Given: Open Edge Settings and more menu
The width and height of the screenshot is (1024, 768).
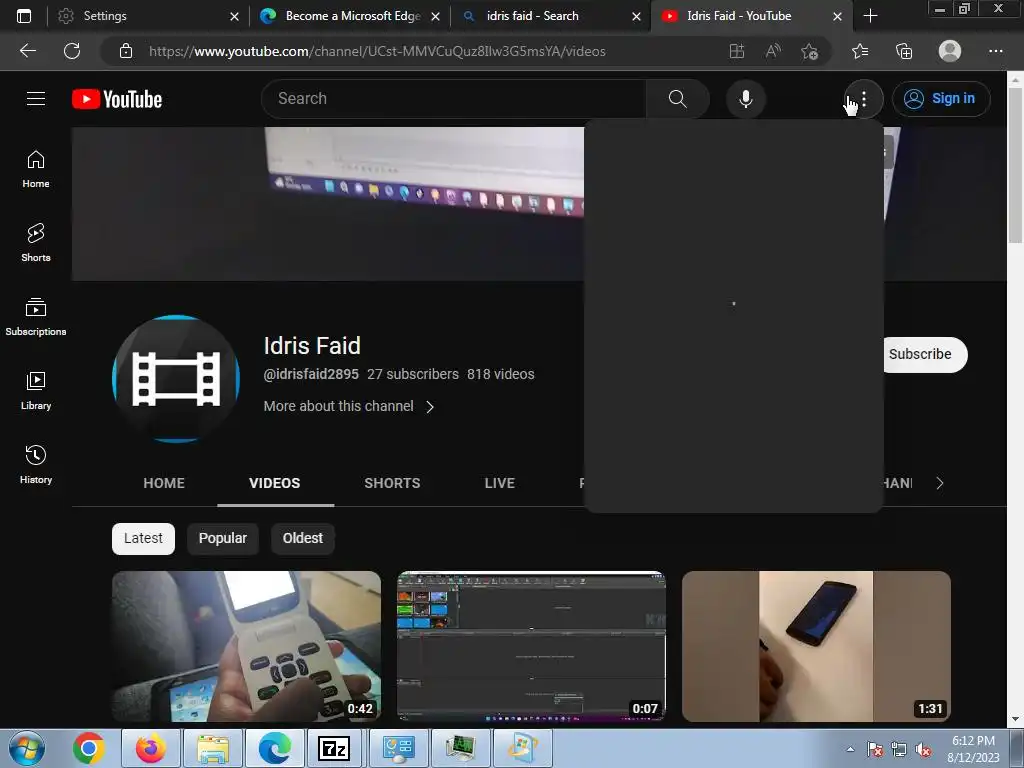Looking at the screenshot, I should pos(995,51).
